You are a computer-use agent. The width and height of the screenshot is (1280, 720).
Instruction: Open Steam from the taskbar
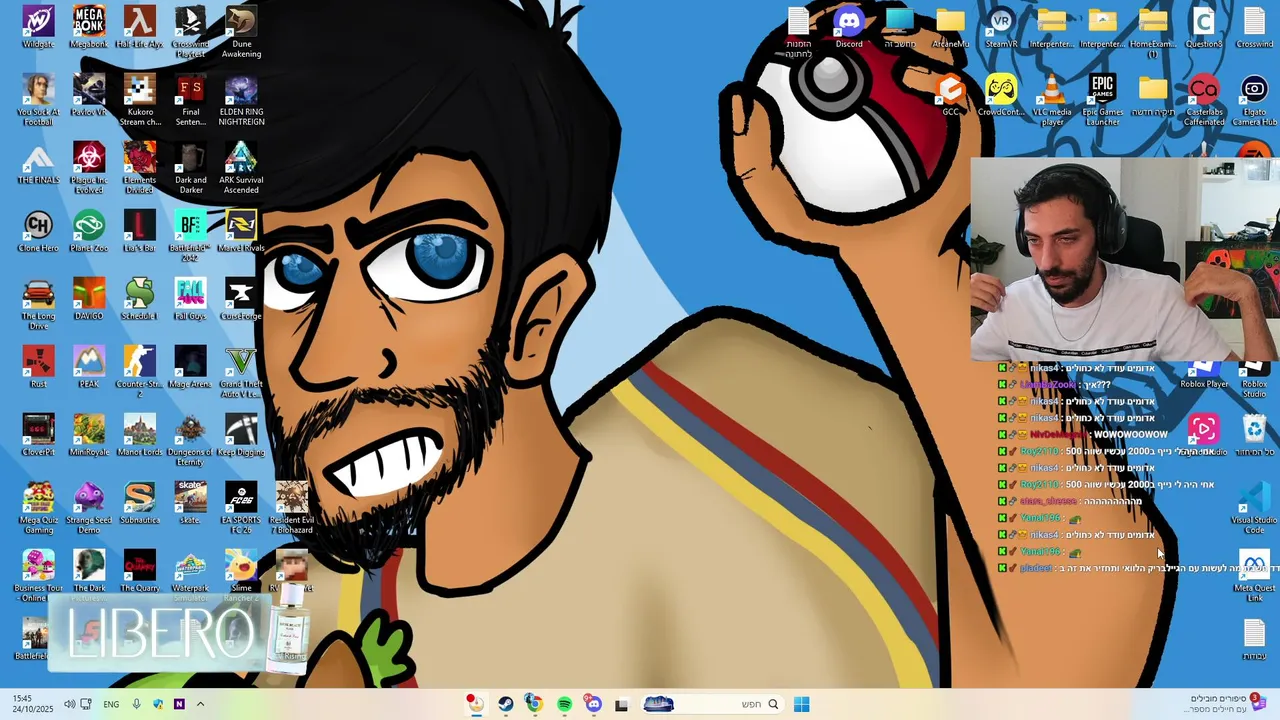[506, 705]
